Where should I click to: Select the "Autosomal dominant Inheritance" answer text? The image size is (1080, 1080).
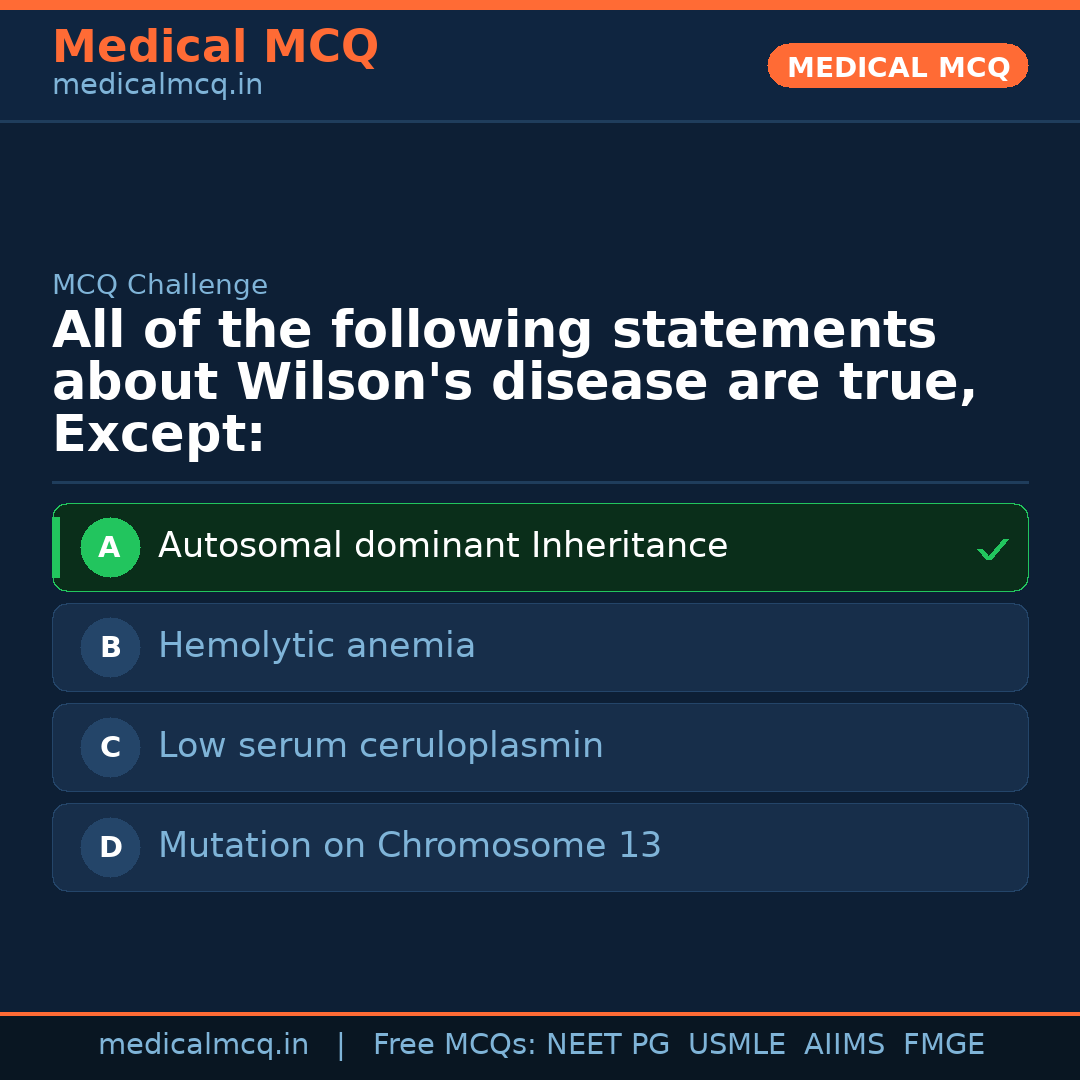tap(443, 546)
